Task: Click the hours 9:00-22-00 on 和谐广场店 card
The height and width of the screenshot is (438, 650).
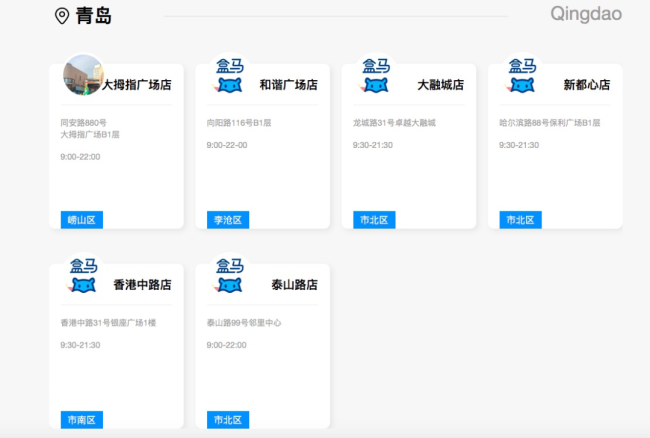Action: [x=227, y=145]
